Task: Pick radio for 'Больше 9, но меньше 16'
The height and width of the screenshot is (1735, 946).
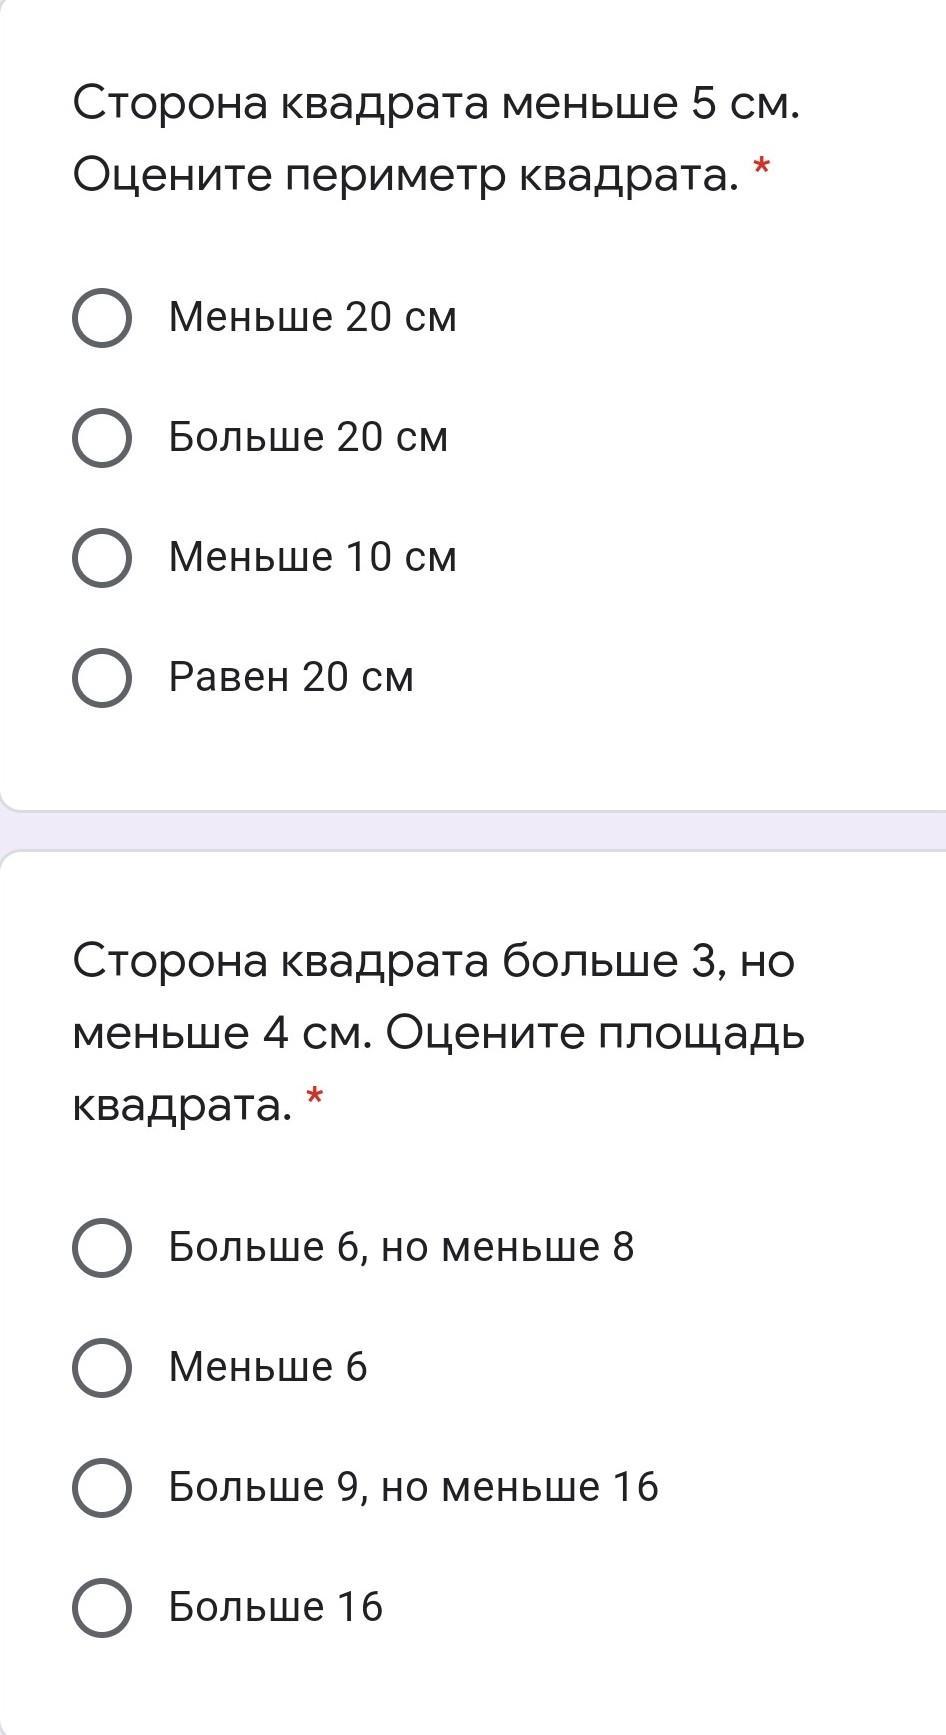Action: (x=101, y=1488)
